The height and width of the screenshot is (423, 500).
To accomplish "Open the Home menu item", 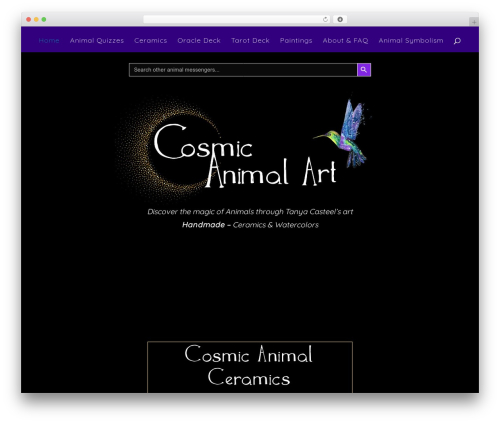I will pyautogui.click(x=49, y=41).
